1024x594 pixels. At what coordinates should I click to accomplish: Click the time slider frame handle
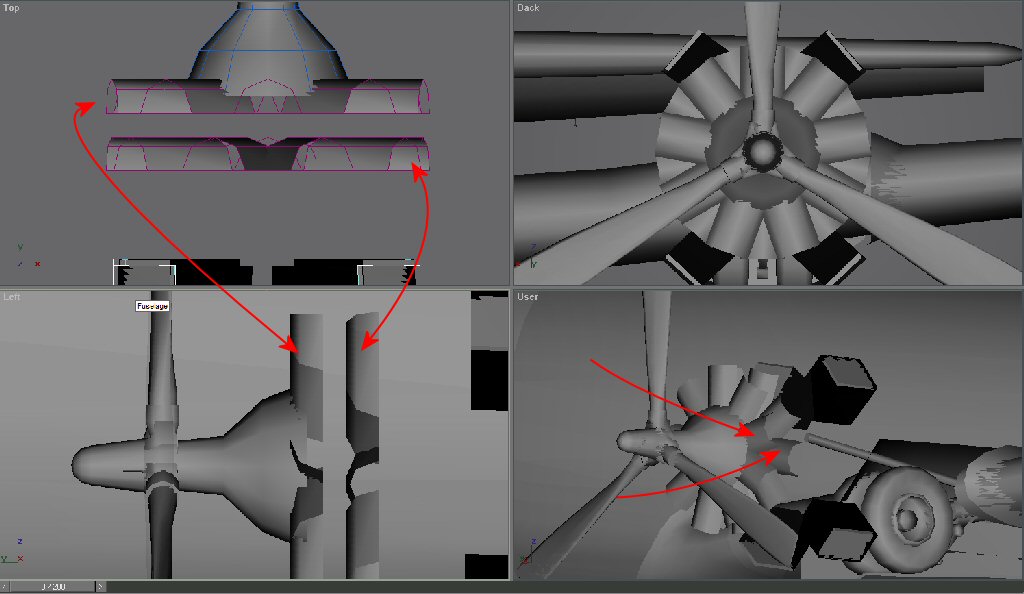pos(52,587)
